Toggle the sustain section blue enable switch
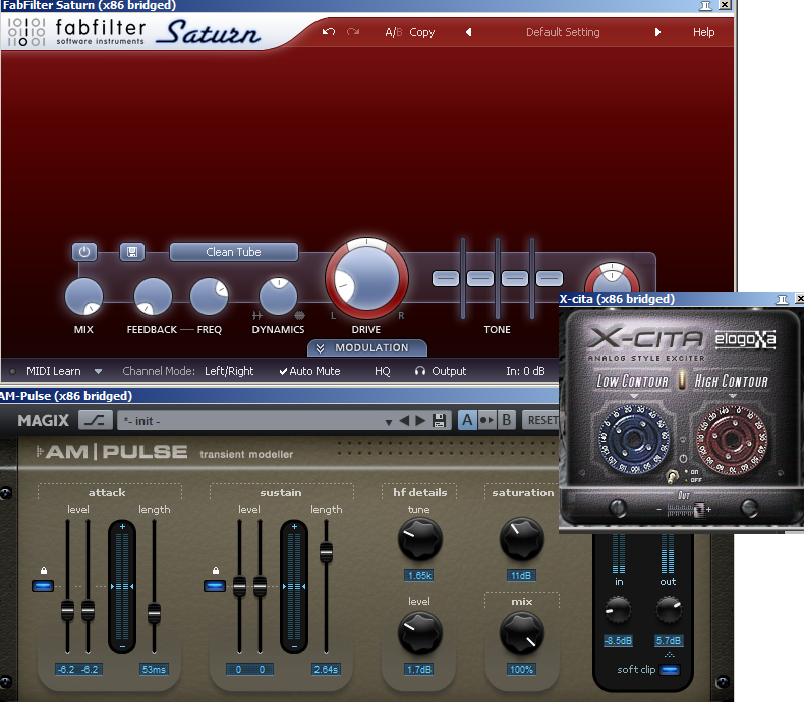 click(215, 586)
